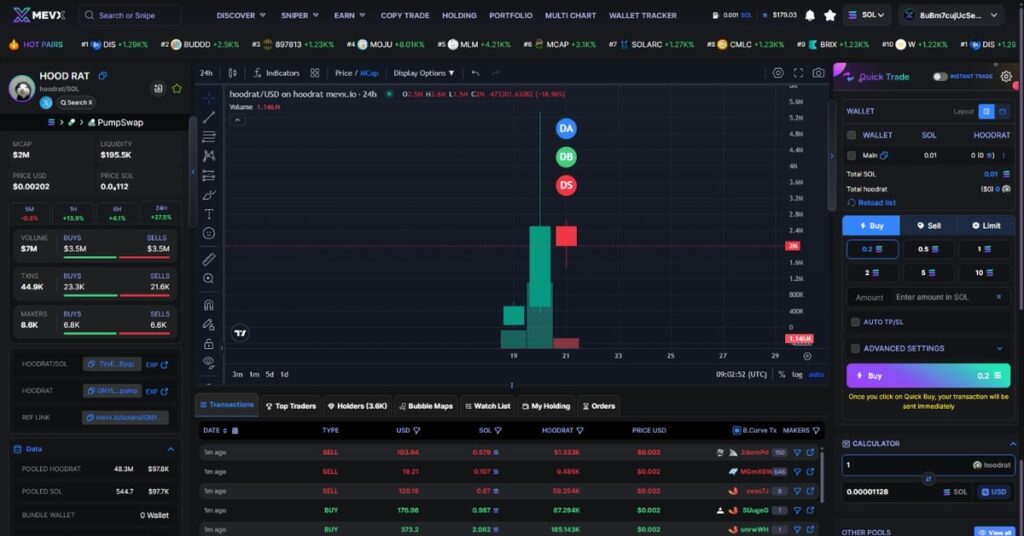Click the TradingView logo on chart
Viewport: 1024px width, 536px height.
pyautogui.click(x=240, y=333)
